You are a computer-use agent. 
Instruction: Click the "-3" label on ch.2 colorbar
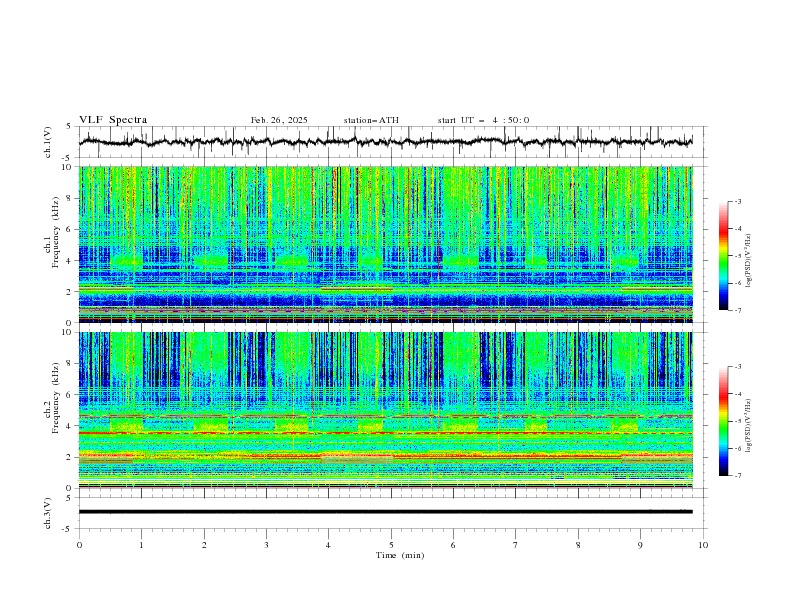click(x=738, y=367)
